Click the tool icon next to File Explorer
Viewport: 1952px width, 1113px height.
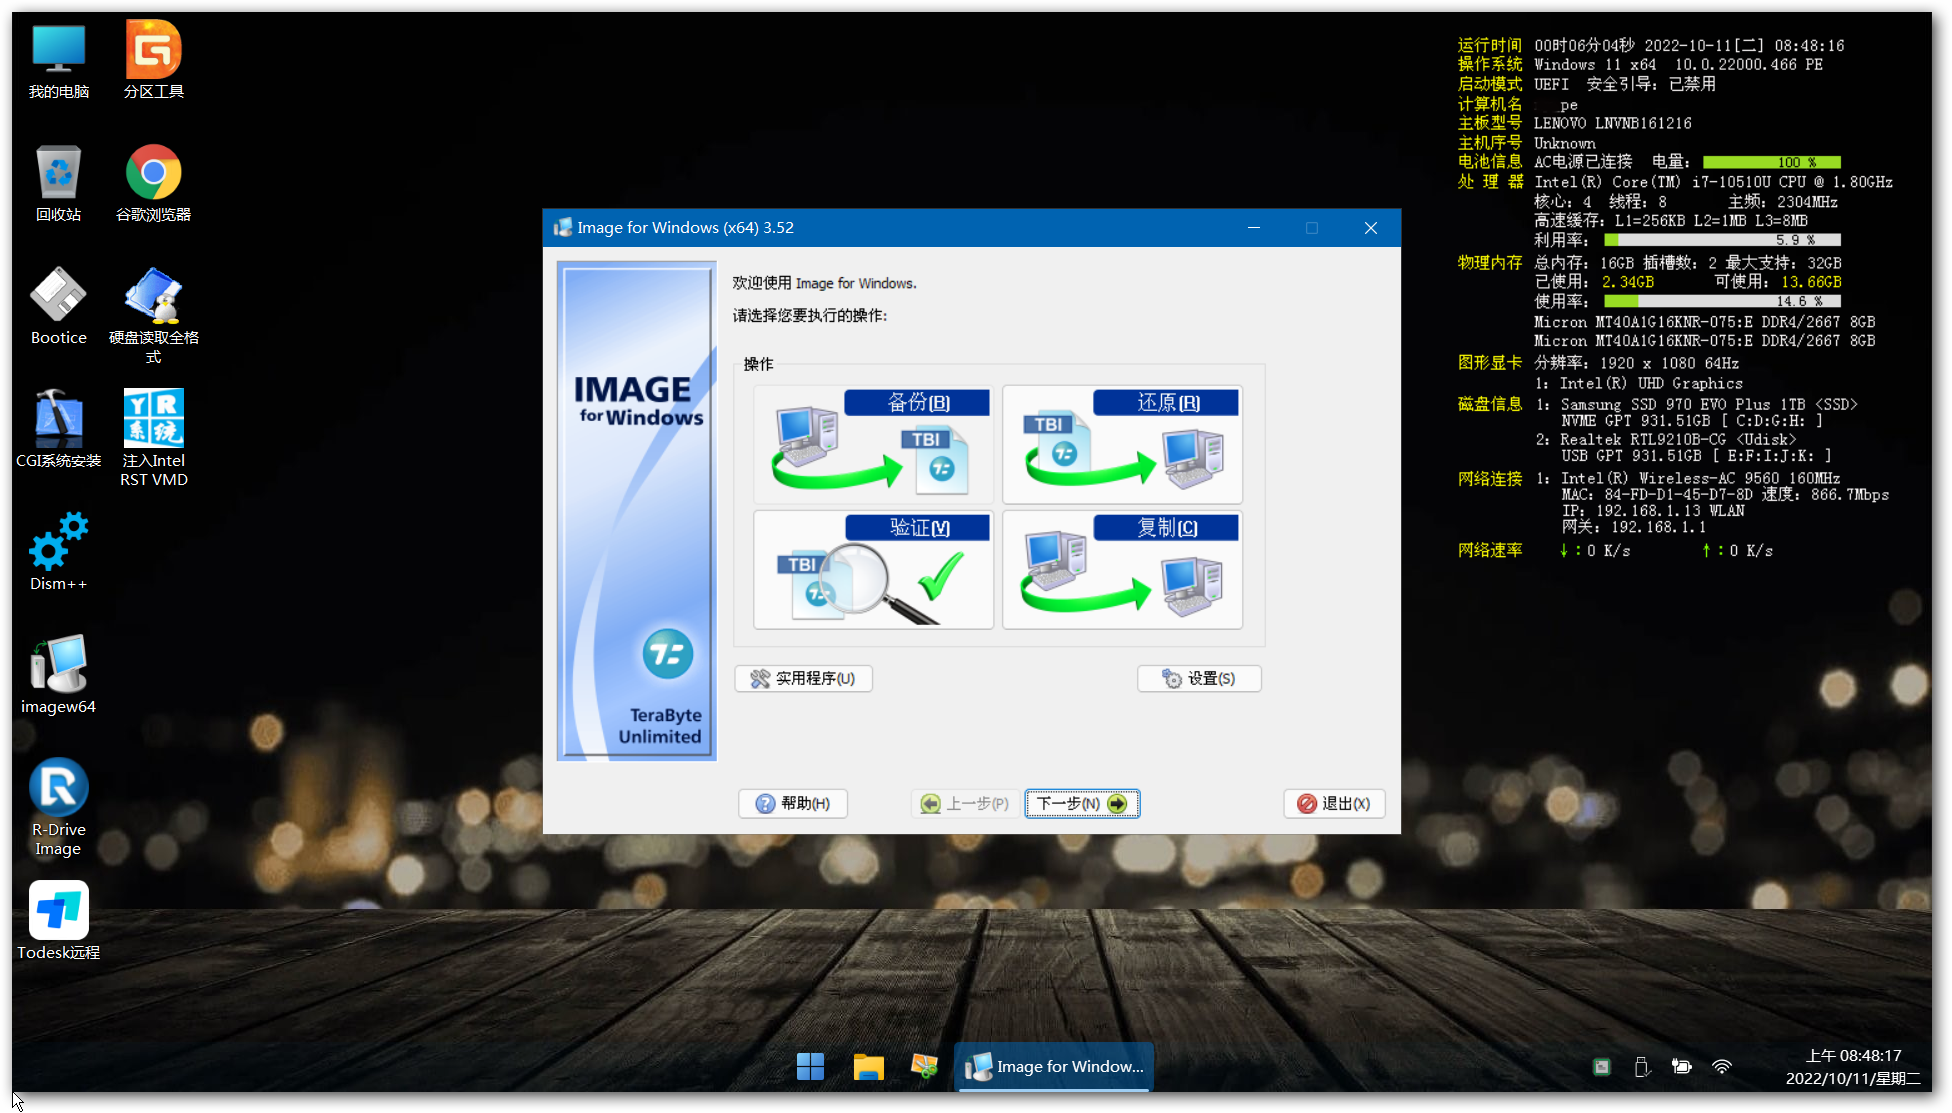click(x=924, y=1067)
